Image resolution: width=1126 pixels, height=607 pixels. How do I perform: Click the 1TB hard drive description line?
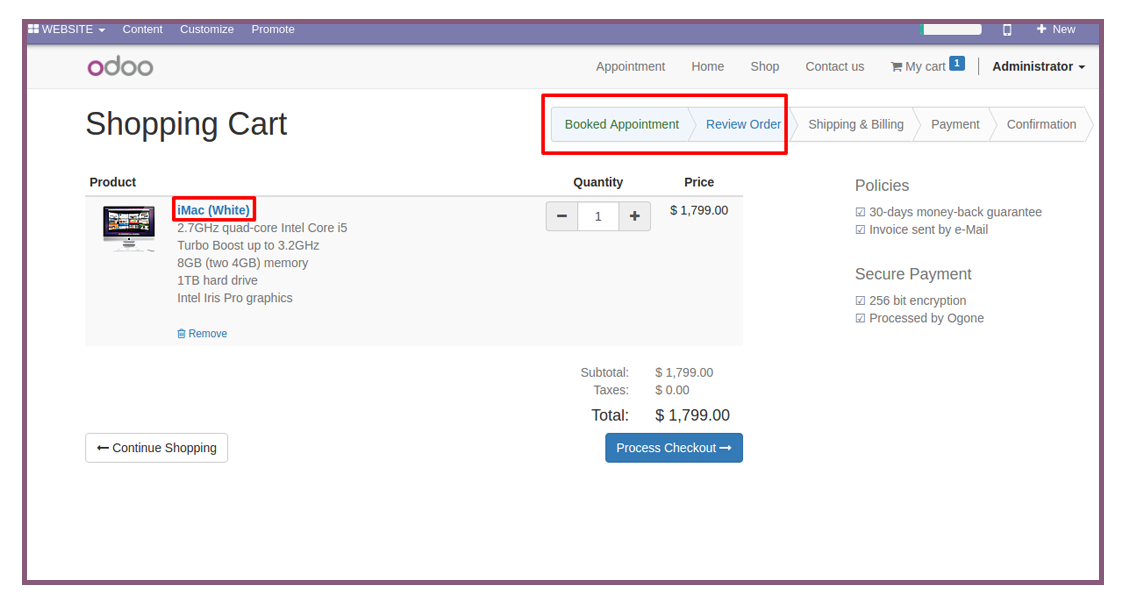click(x=218, y=280)
